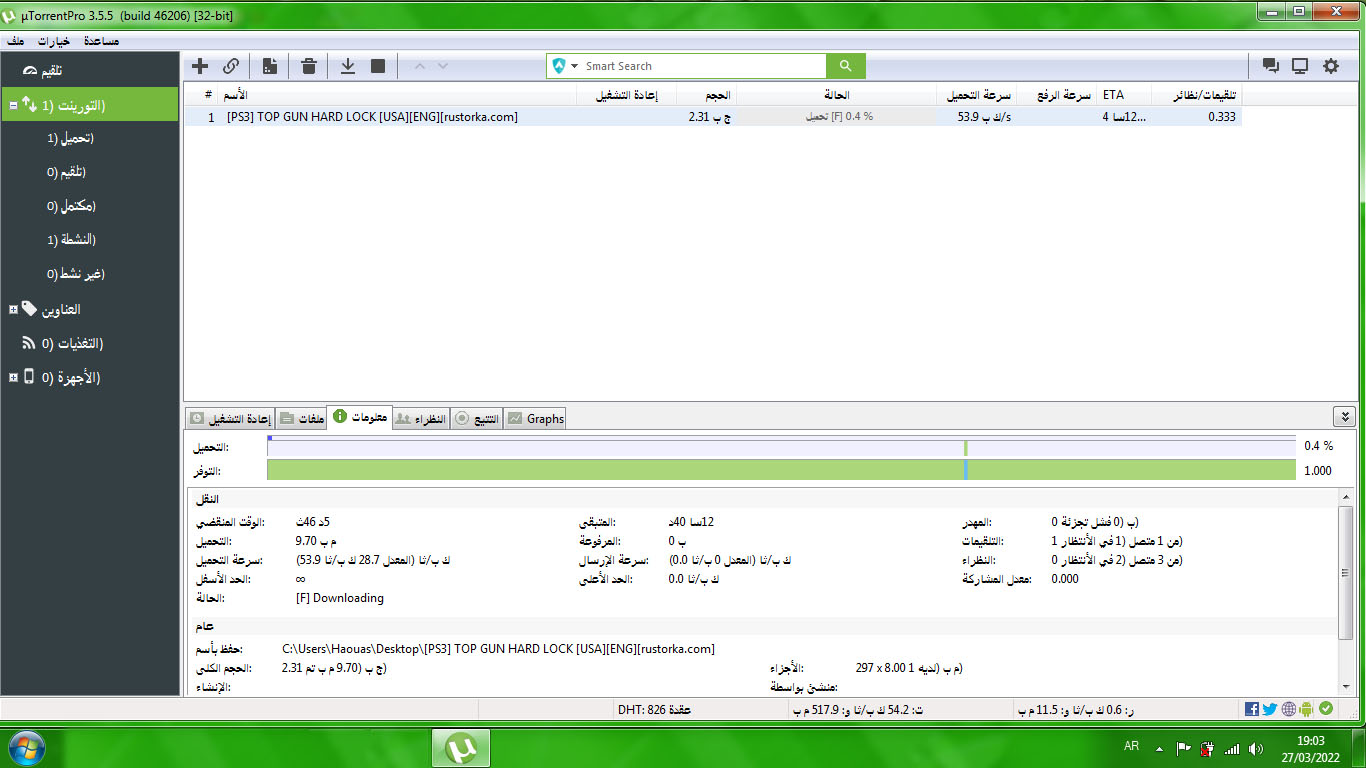Screen dimensions: 1366x768
Task: Collapse the detail pane with double-chevron button
Action: [x=1345, y=417]
